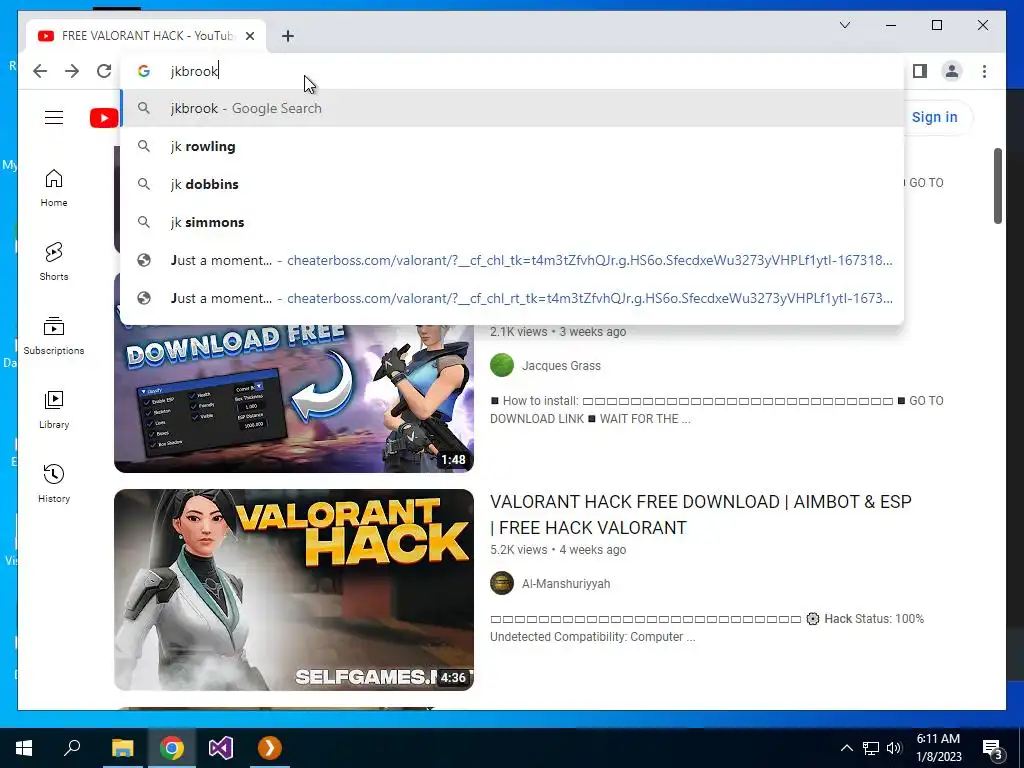1024x768 pixels.
Task: Reload the page with the refresh icon
Action: click(x=104, y=71)
